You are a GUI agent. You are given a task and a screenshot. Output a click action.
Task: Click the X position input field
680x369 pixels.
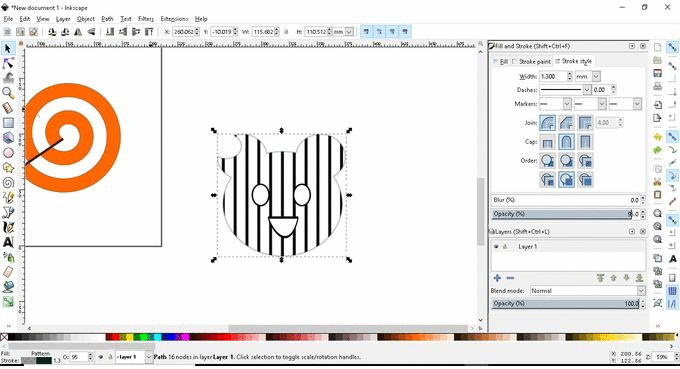pyautogui.click(x=183, y=32)
